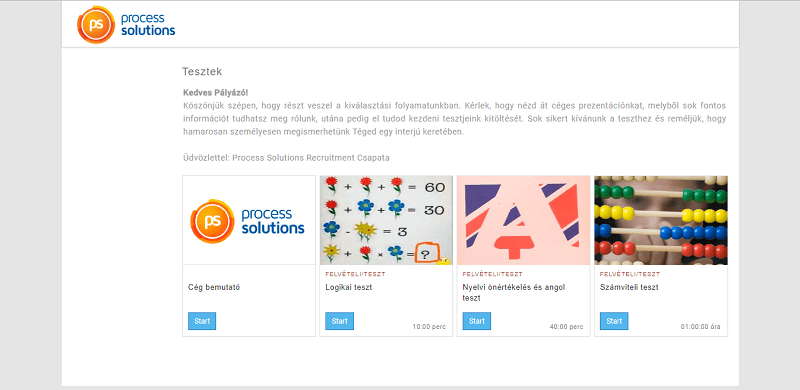Click the Tesztek page heading
800x390 pixels.
tap(202, 72)
